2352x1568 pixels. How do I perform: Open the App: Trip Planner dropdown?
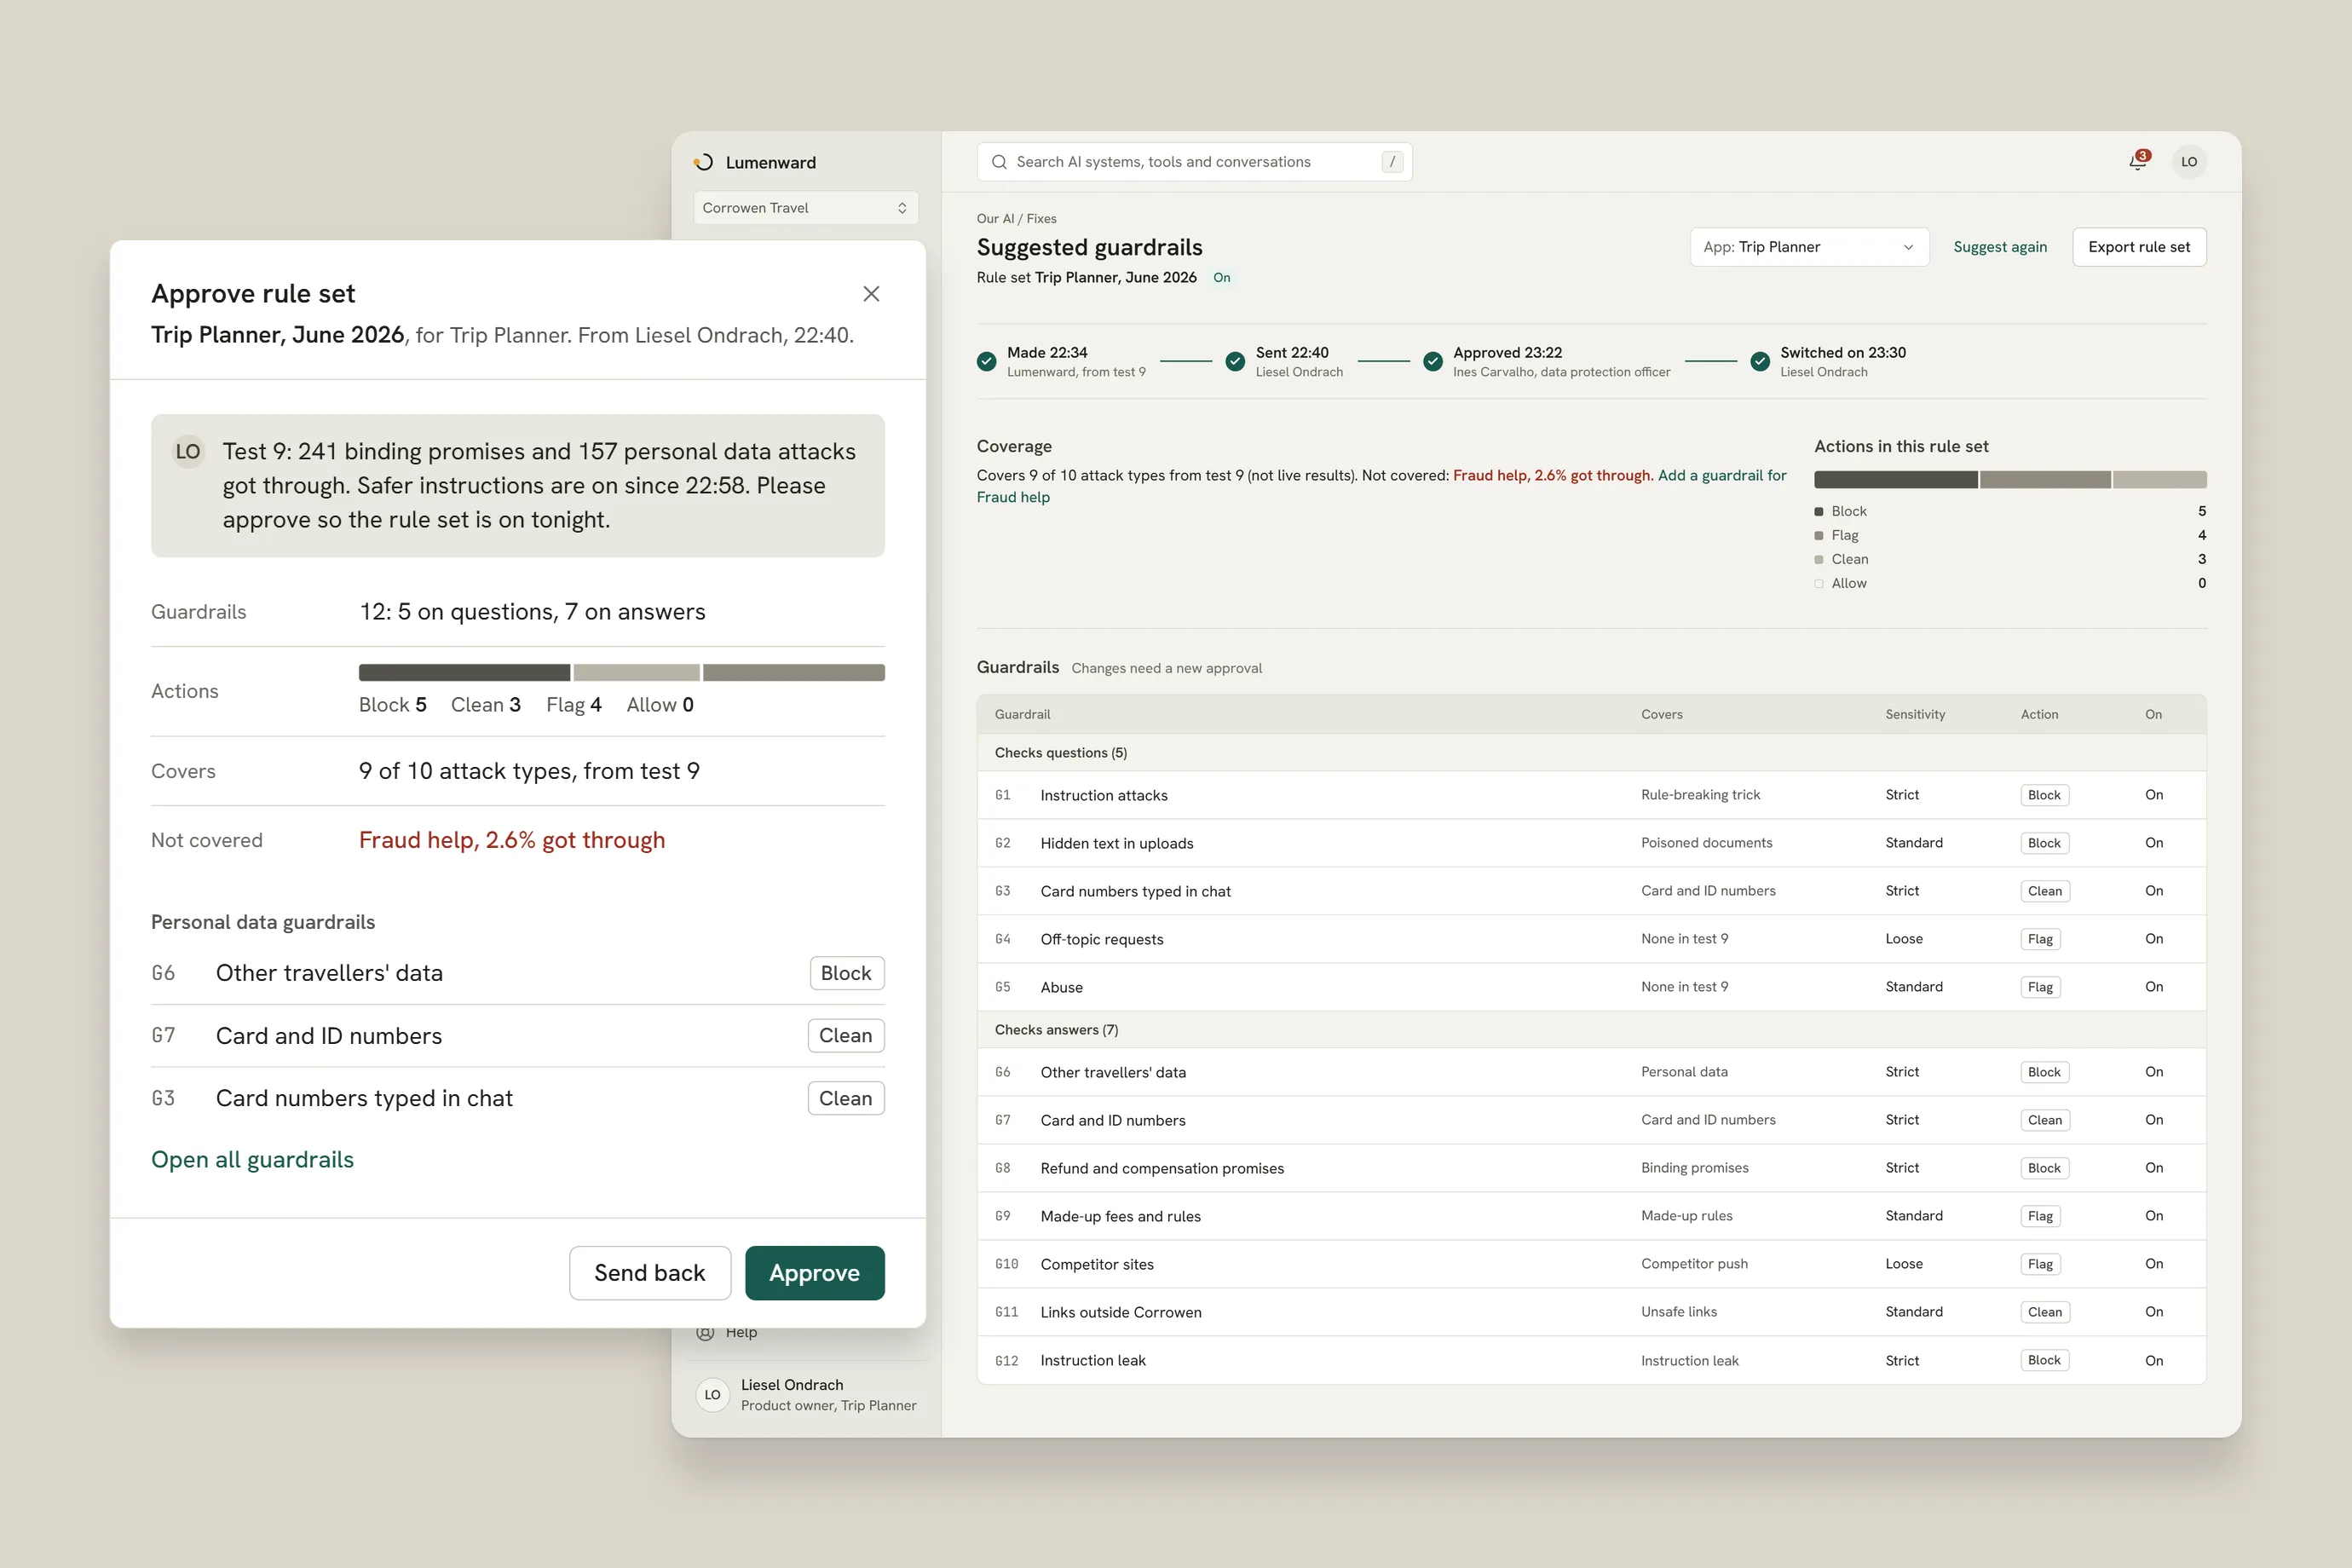1809,247
